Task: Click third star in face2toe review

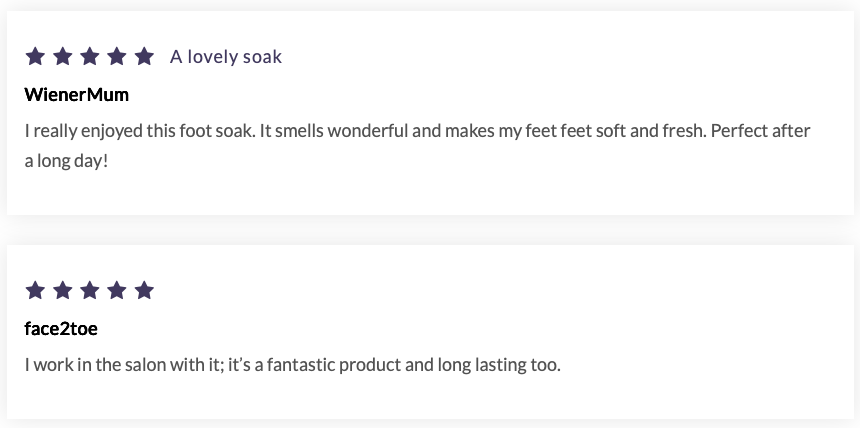Action: (90, 291)
